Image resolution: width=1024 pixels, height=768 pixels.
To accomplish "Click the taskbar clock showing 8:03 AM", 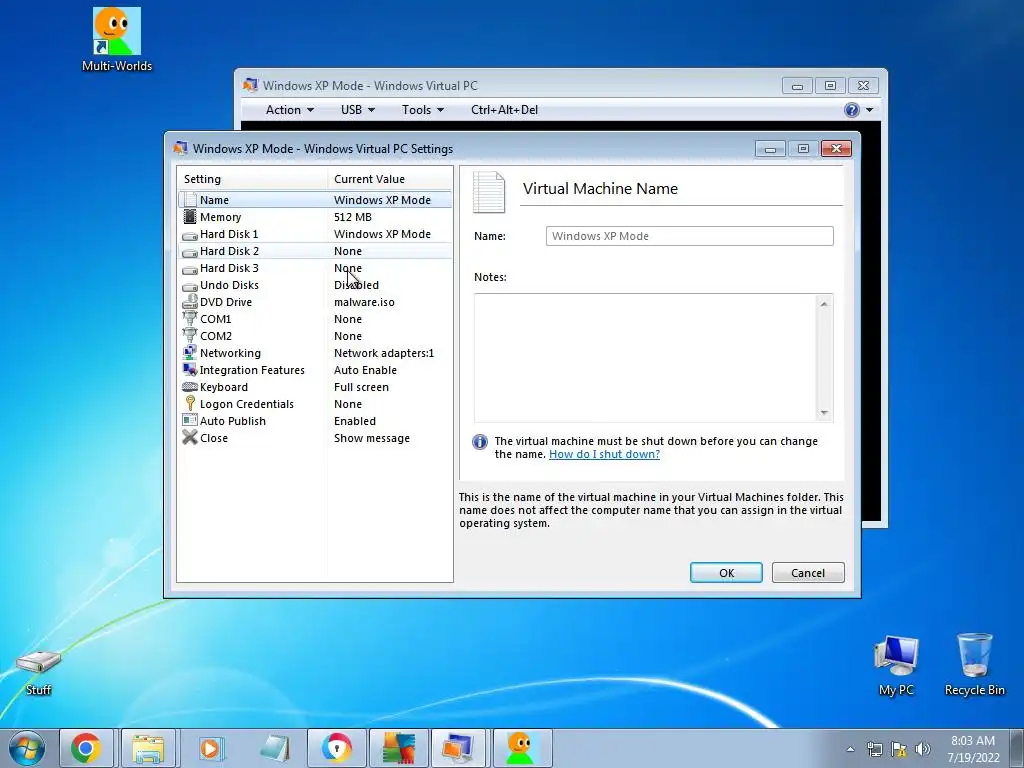I will point(973,749).
